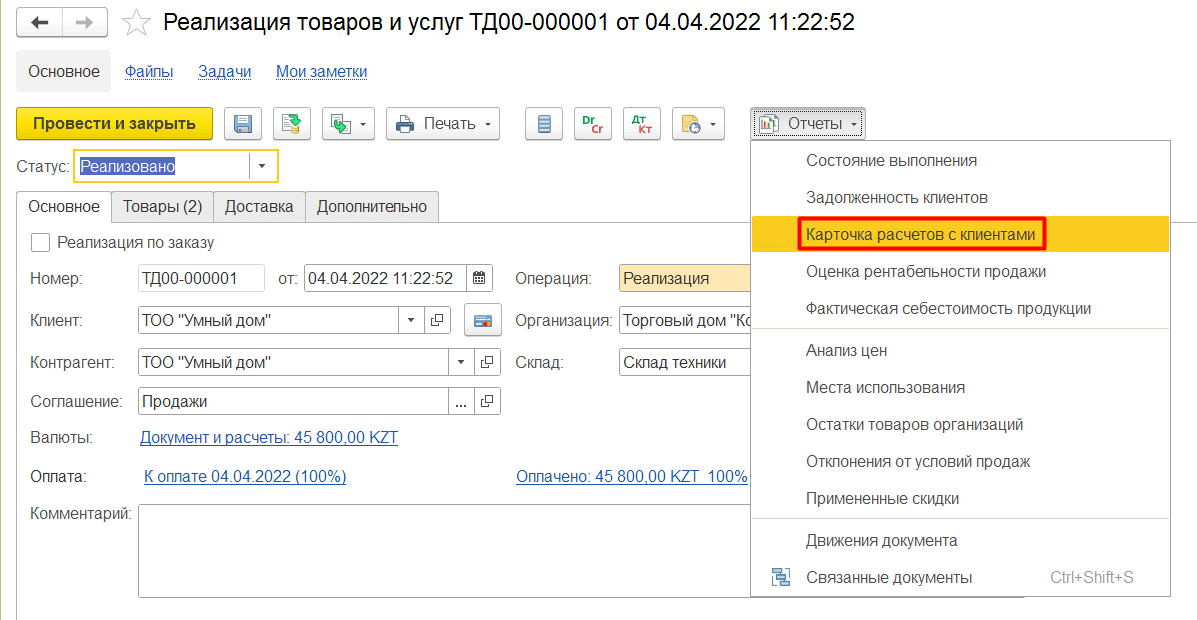Navigate back using the left arrow
The image size is (1197, 620).
point(40,22)
